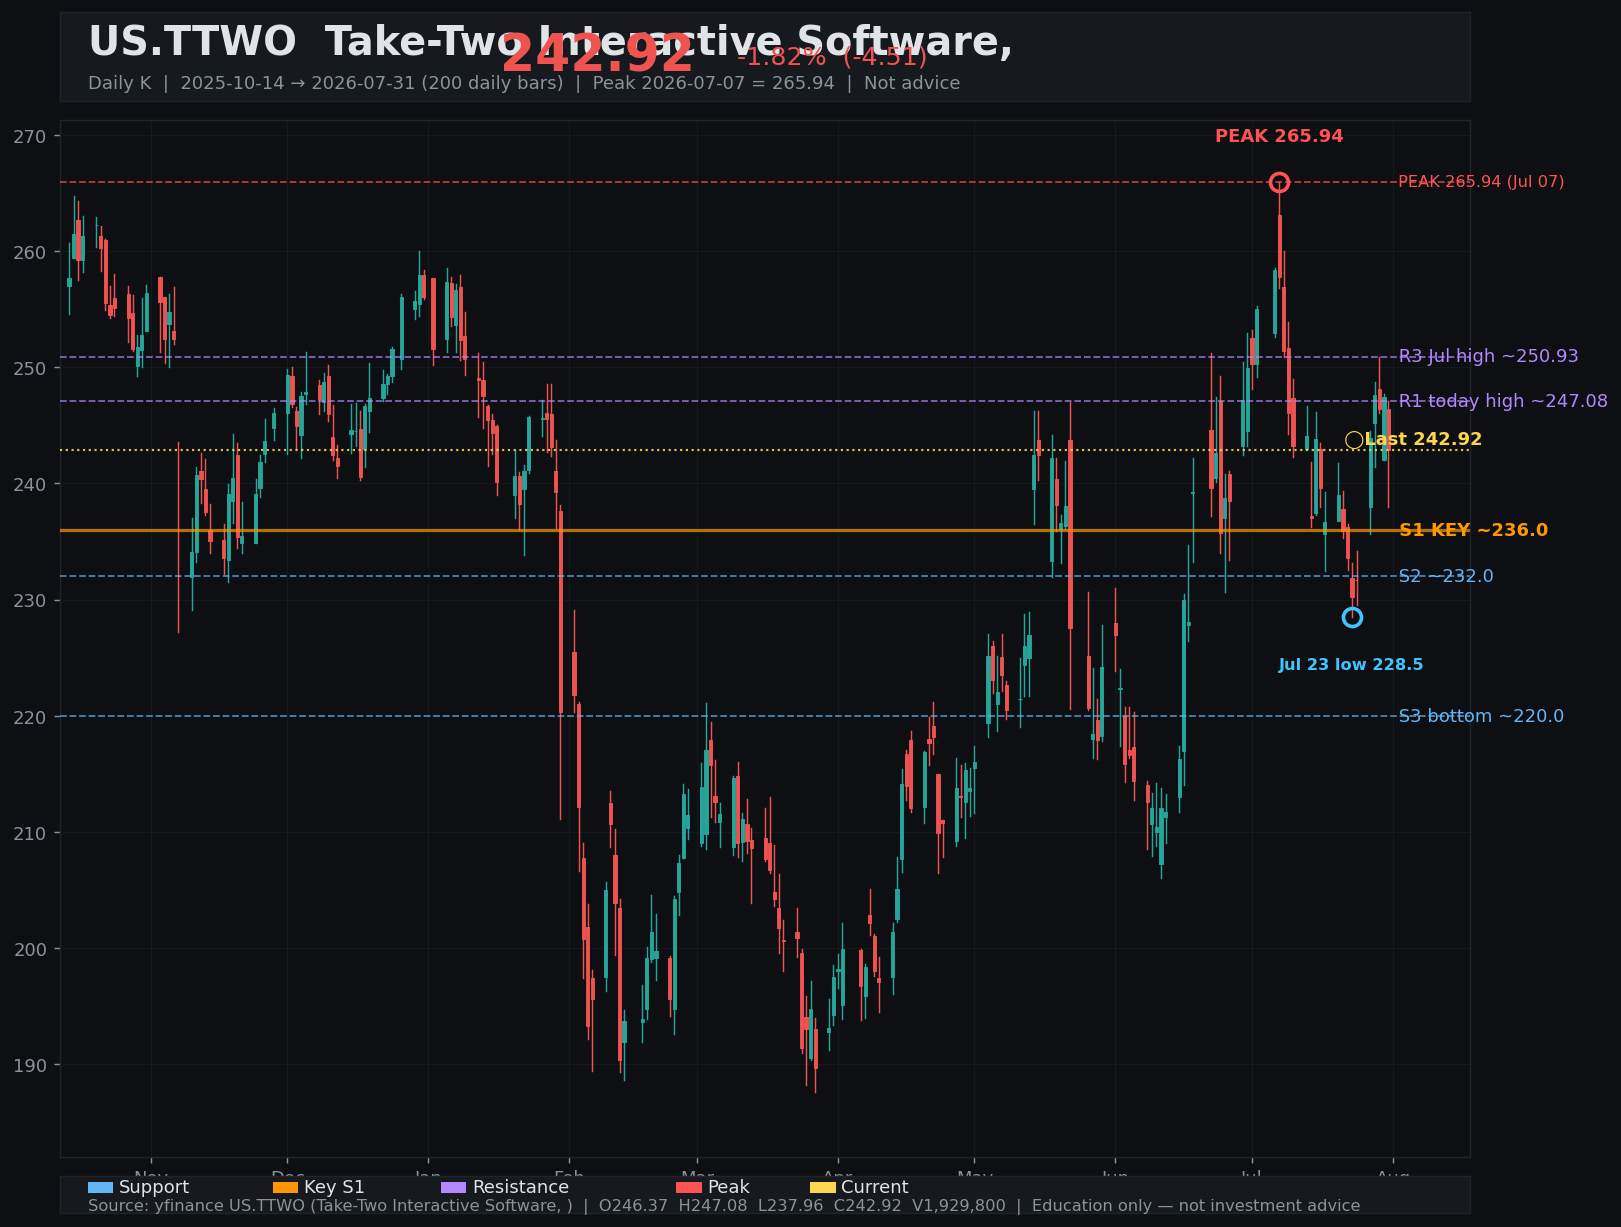
Task: Select the yellow Current legend swatch
Action: tap(822, 1187)
